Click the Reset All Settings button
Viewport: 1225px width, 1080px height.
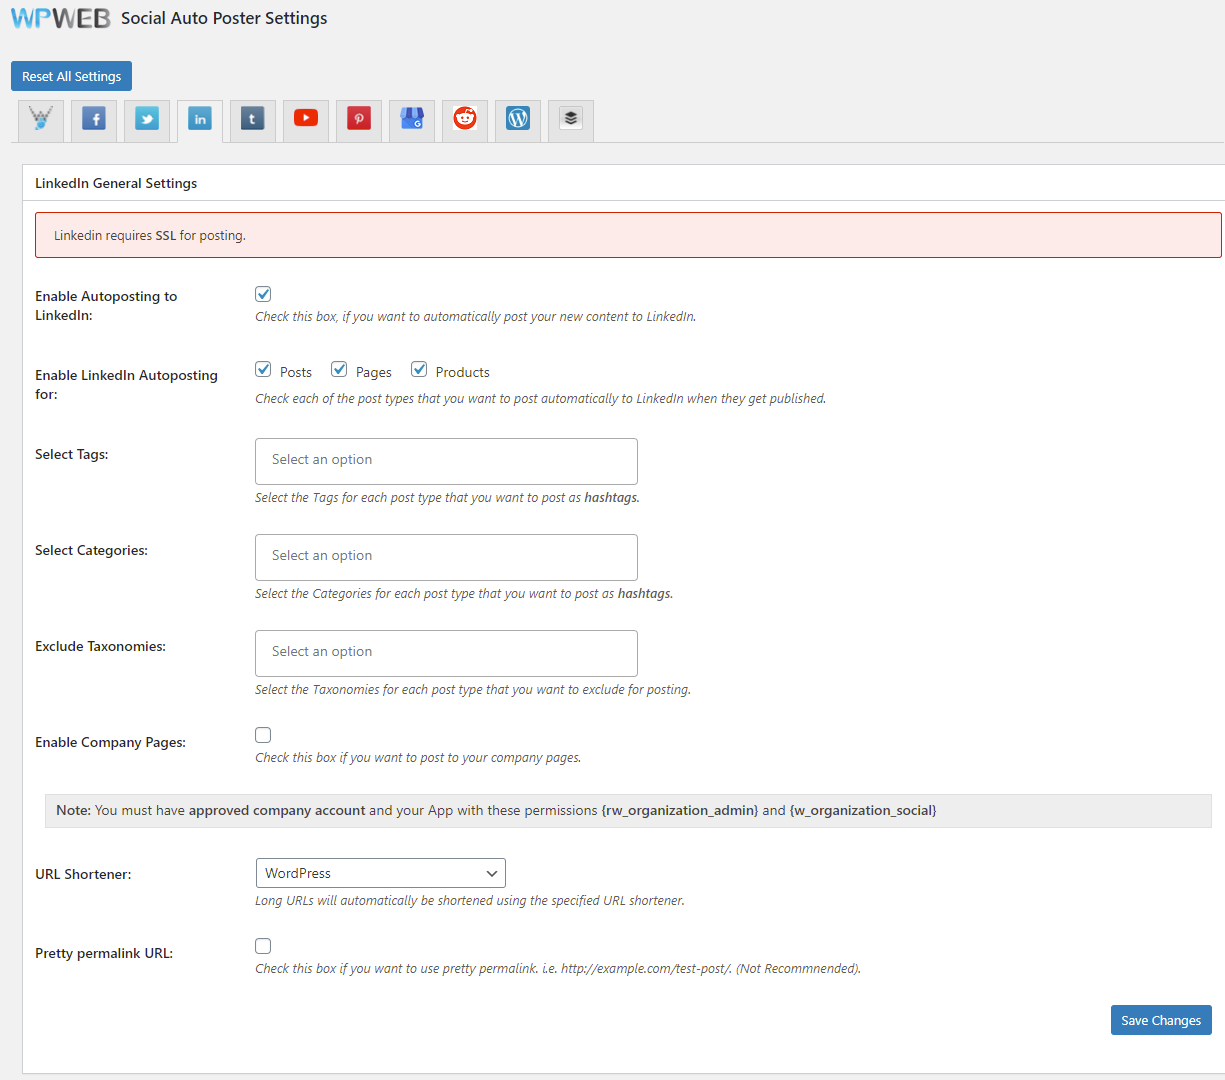pyautogui.click(x=71, y=75)
